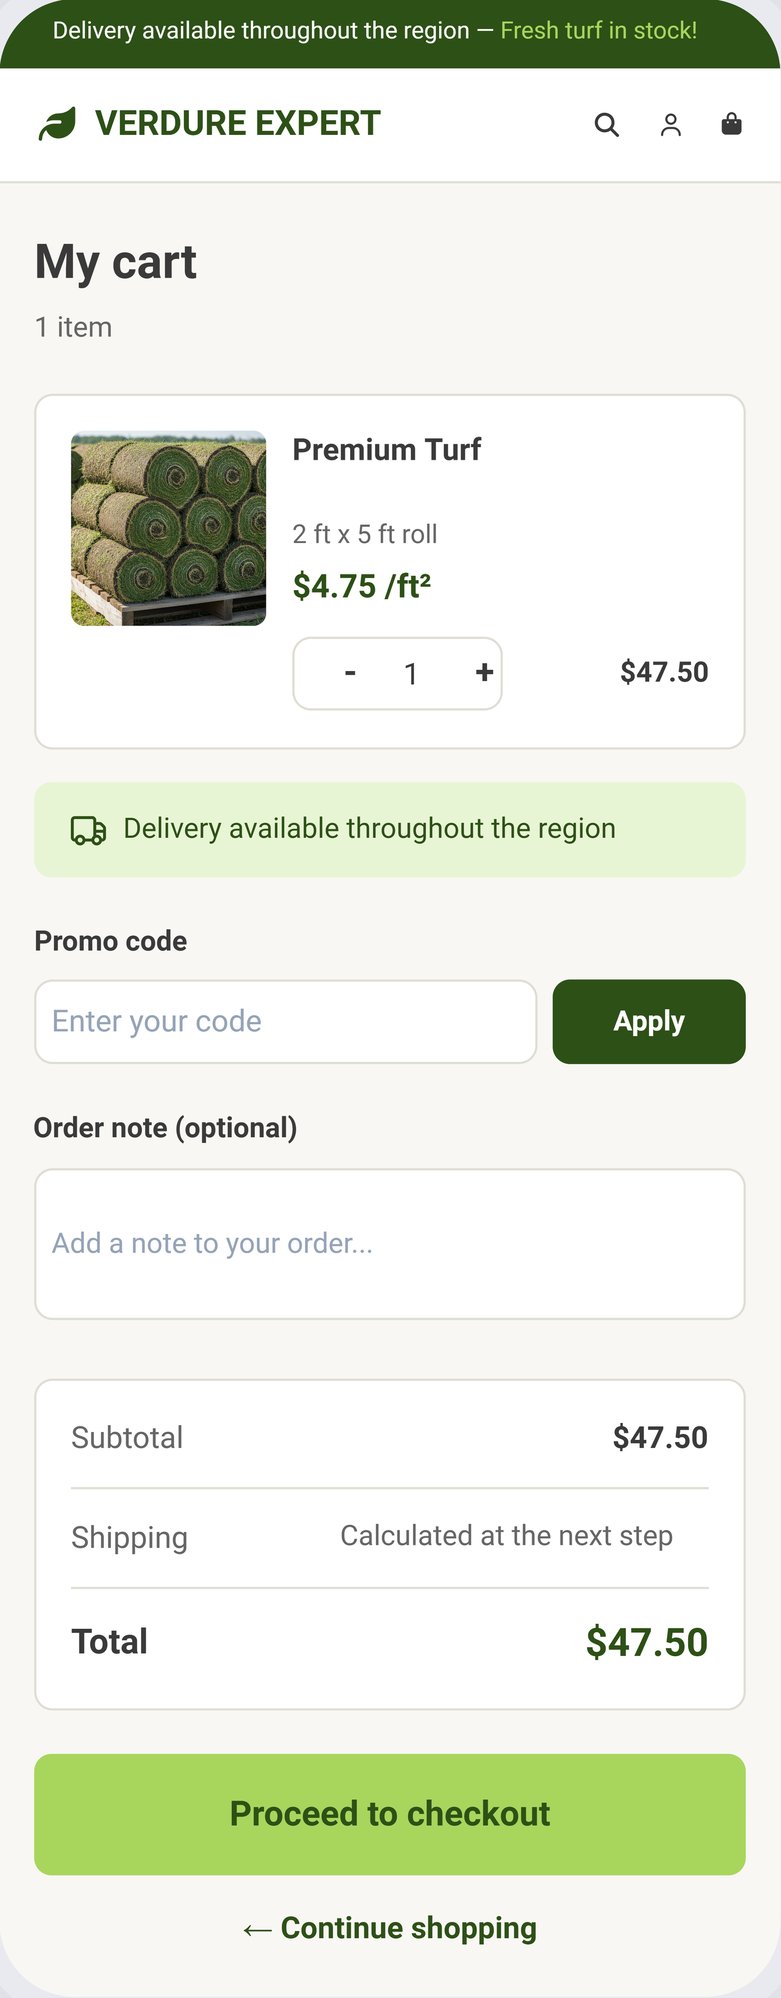Image resolution: width=781 pixels, height=1998 pixels.
Task: Open the Premium Turf product title
Action: 386,450
